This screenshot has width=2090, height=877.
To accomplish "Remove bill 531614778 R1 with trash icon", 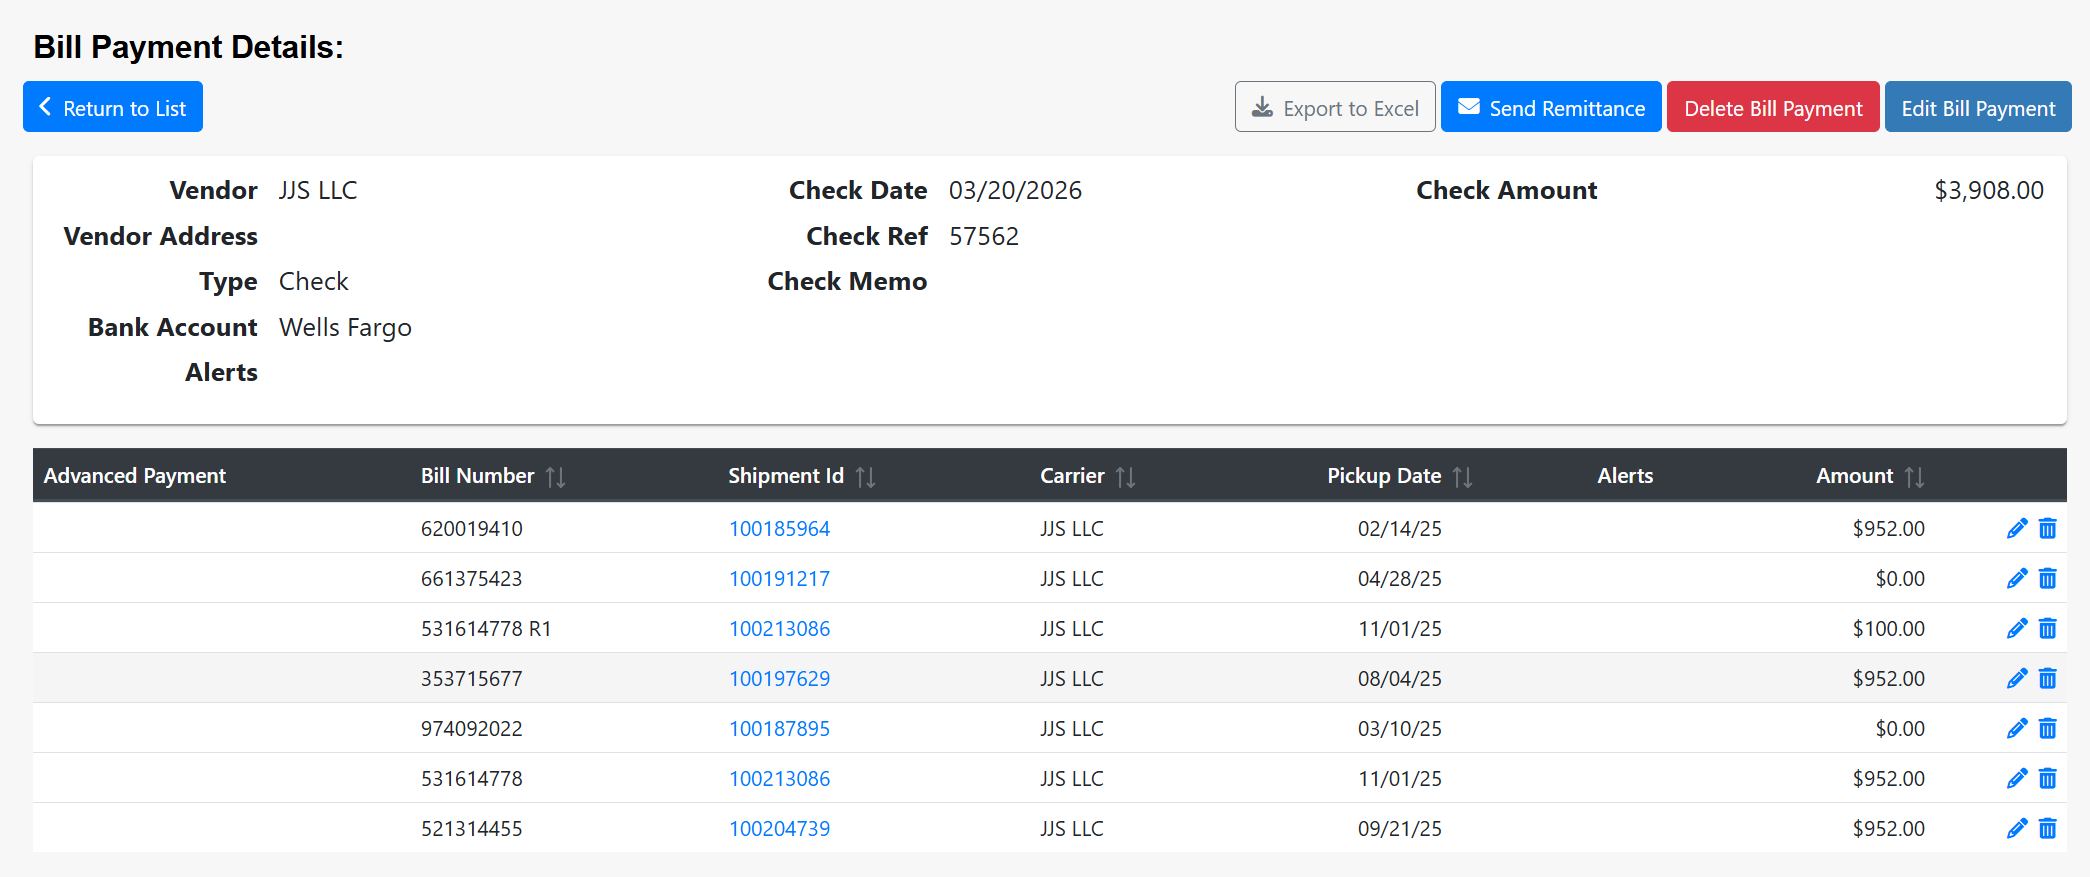I will (x=2047, y=628).
